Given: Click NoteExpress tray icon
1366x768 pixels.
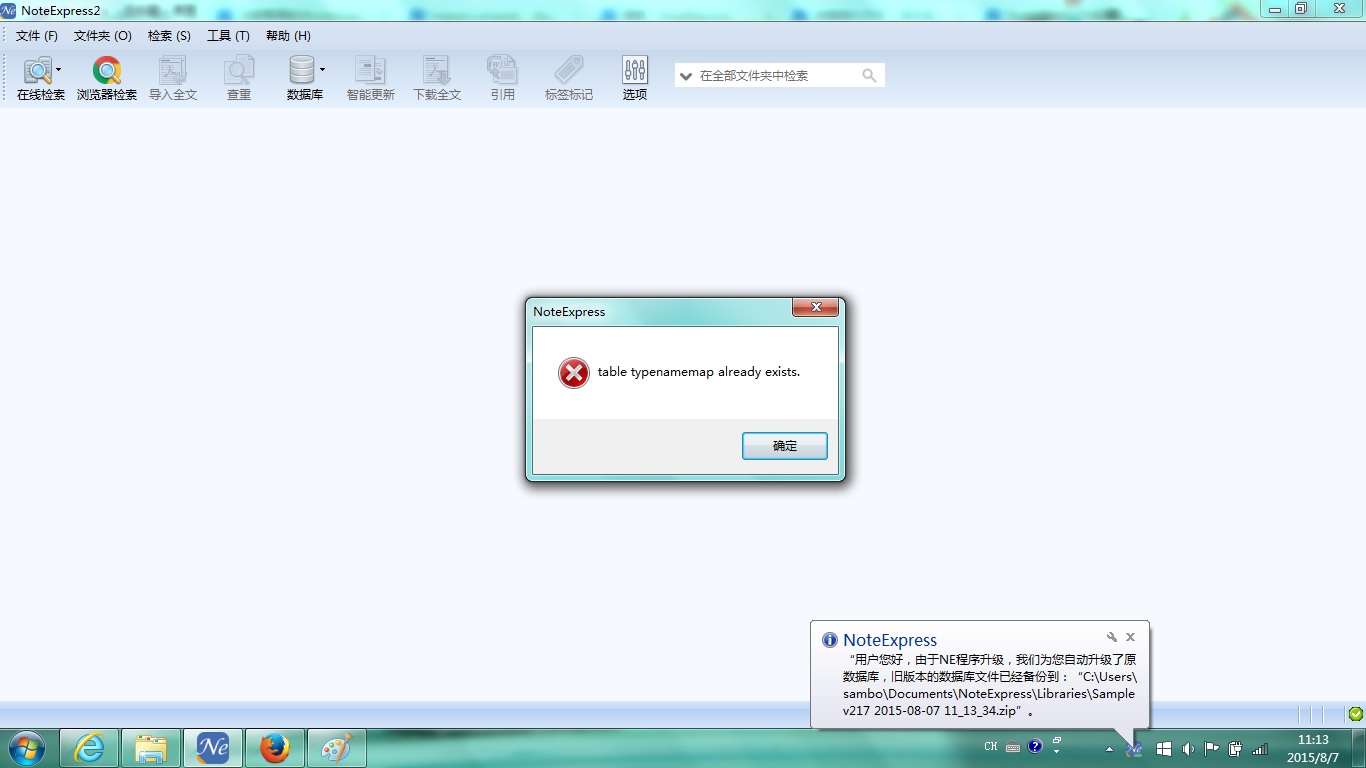Looking at the screenshot, I should pos(1134,748).
